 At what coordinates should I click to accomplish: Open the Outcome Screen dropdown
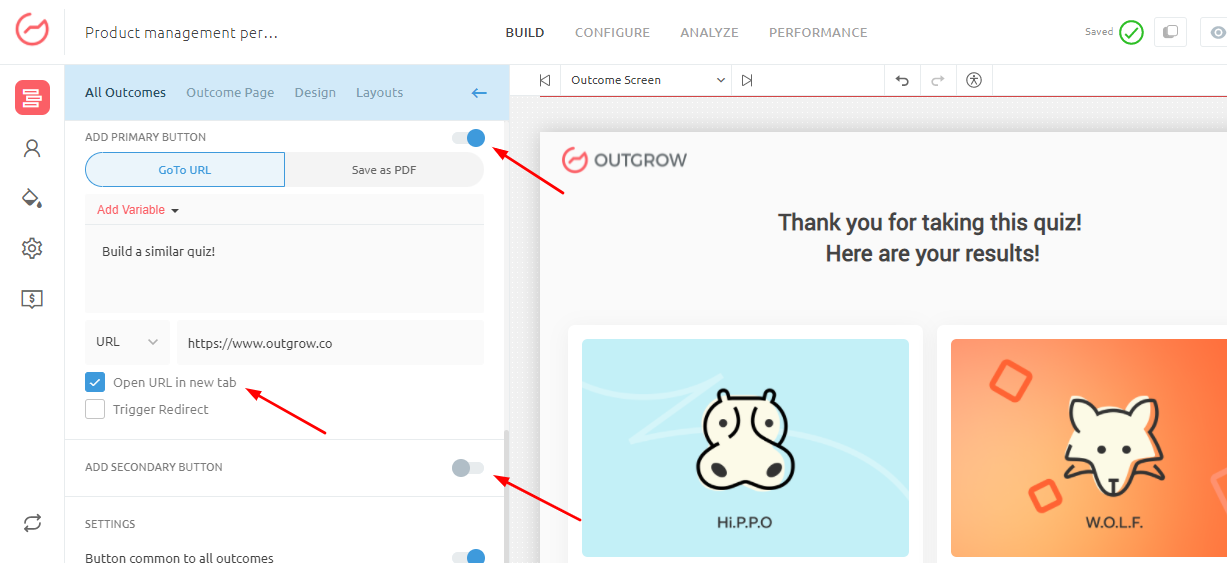(x=646, y=80)
